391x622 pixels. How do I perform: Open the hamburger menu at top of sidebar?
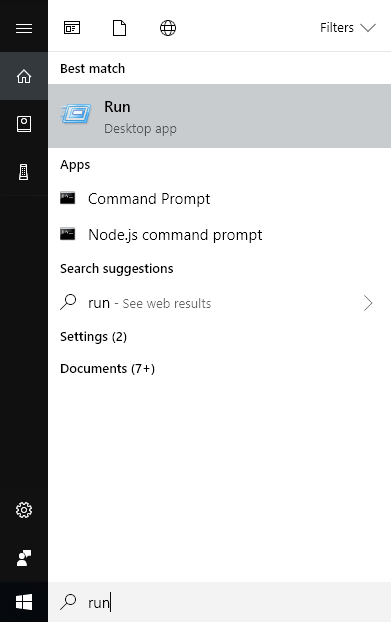(x=24, y=28)
